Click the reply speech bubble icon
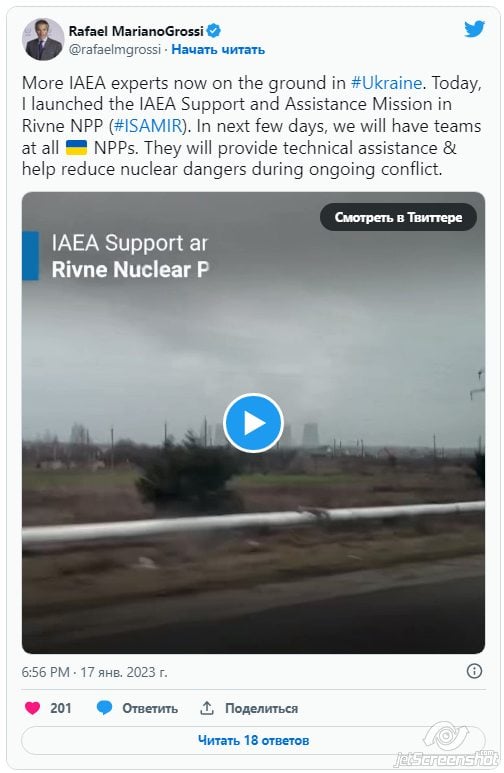 [x=104, y=708]
